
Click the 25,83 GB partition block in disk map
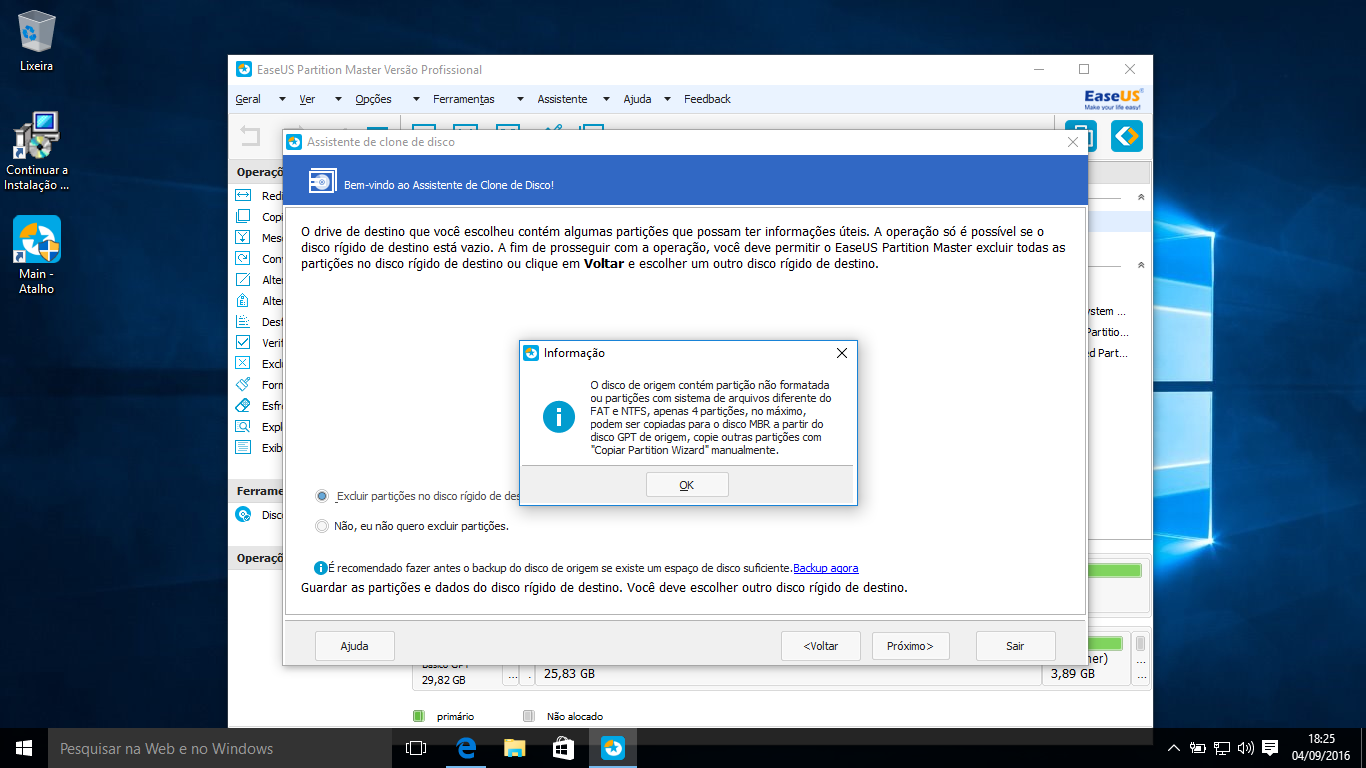point(788,674)
